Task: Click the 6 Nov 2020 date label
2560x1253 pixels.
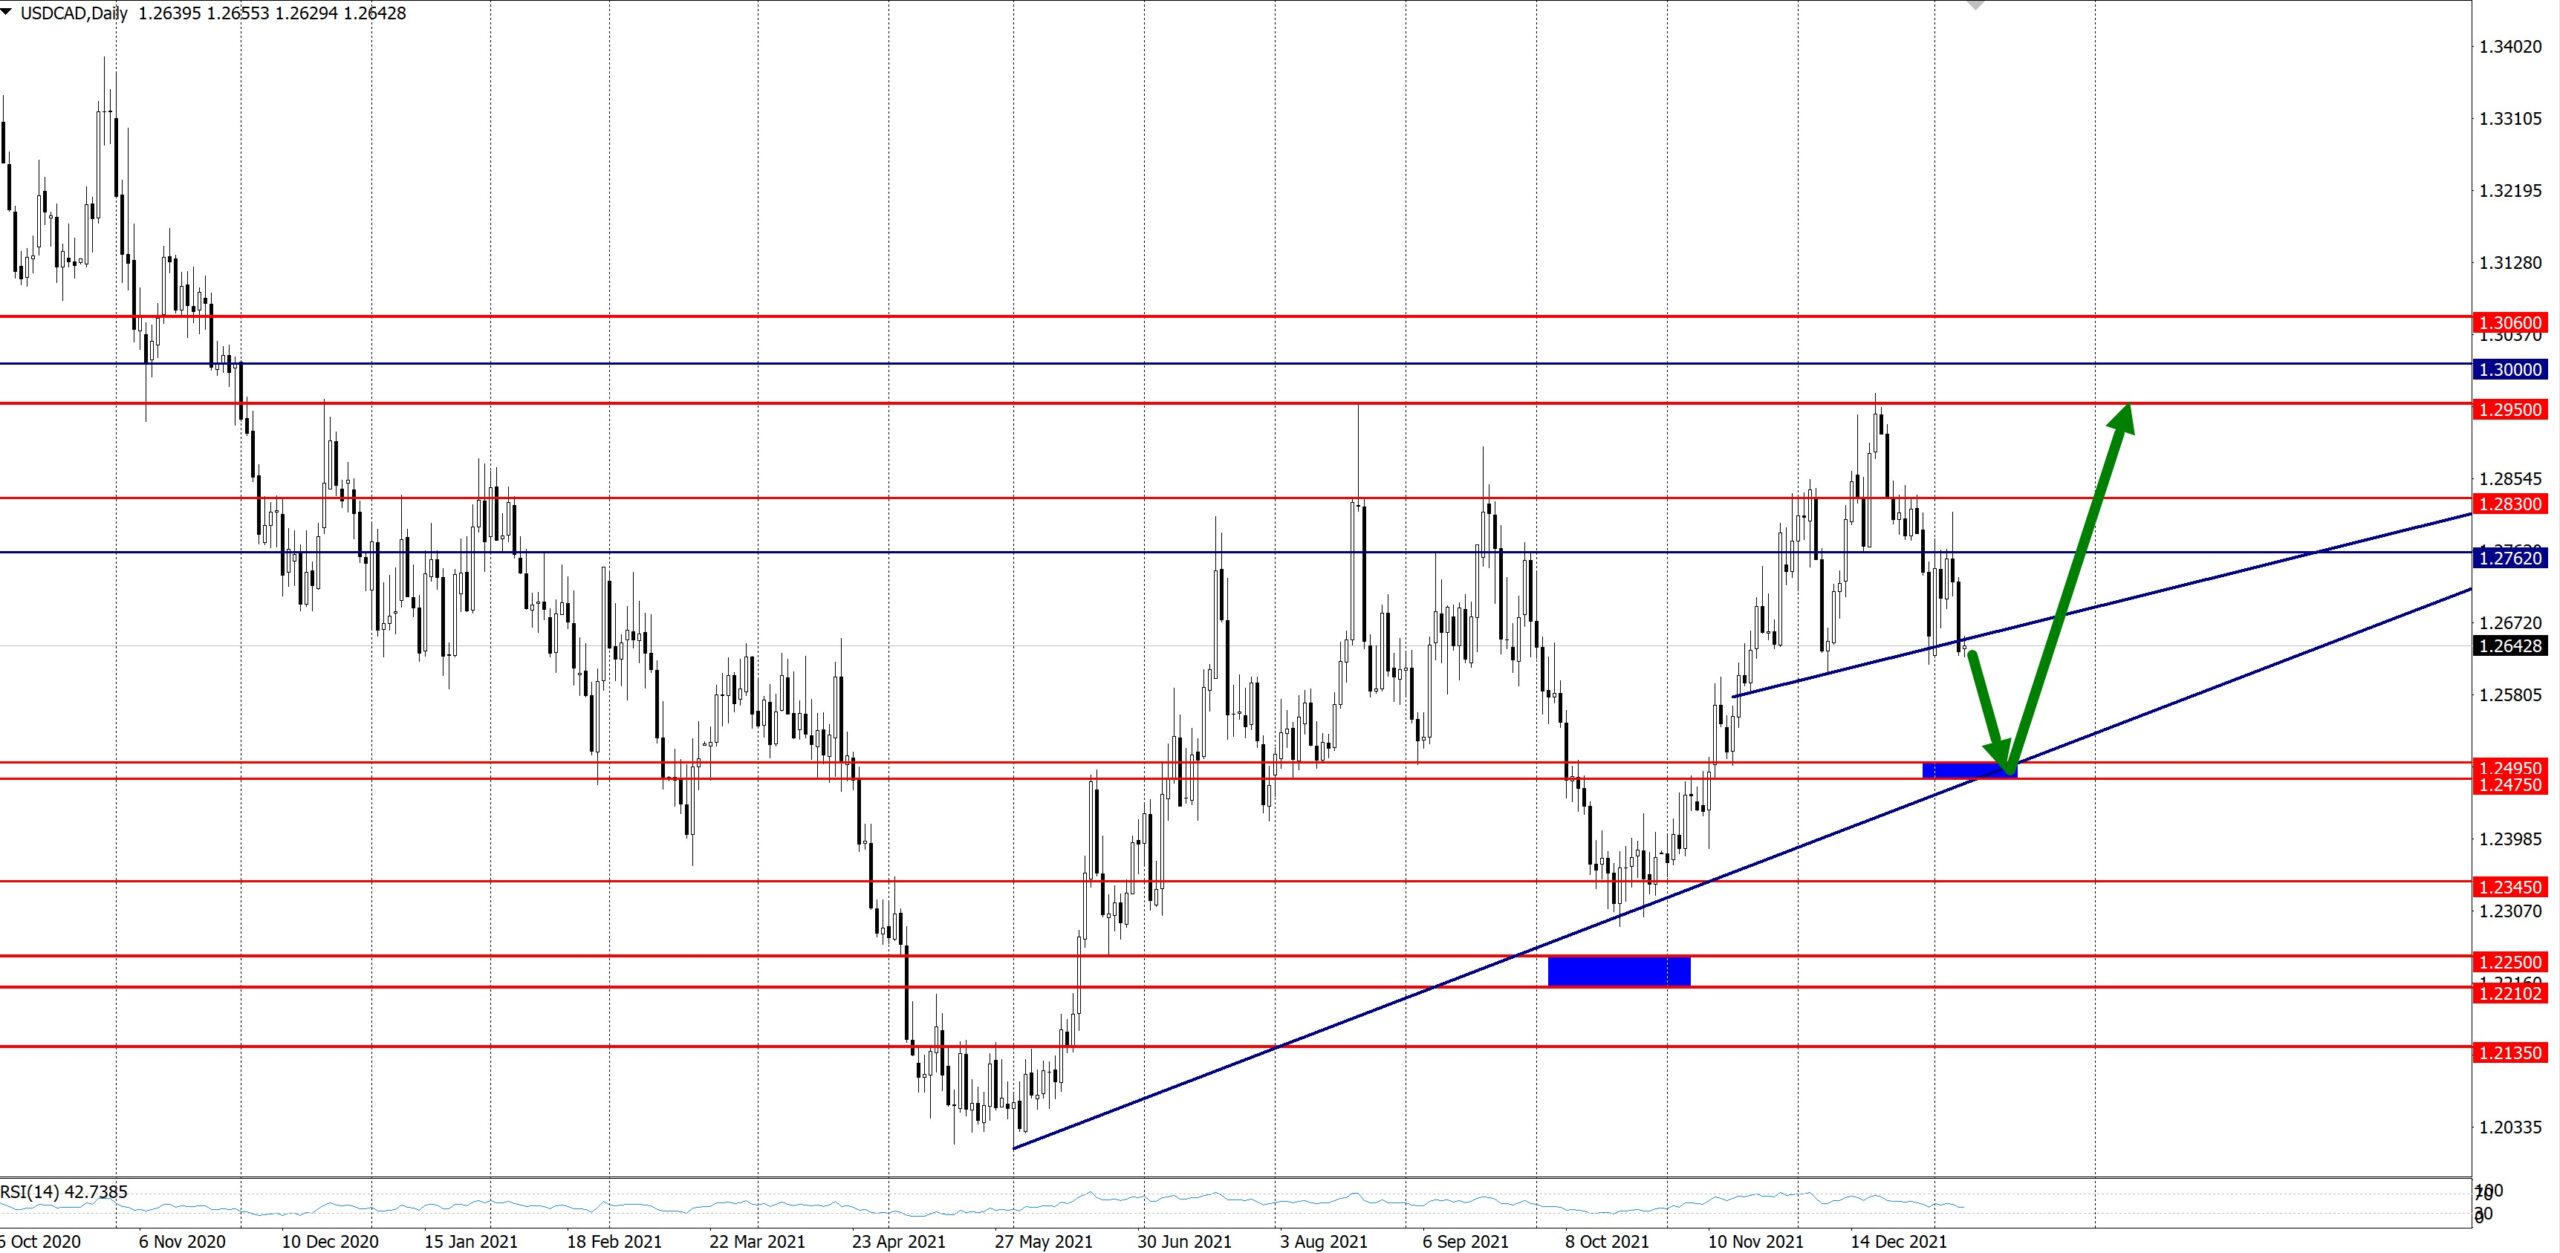Action: point(182,1241)
